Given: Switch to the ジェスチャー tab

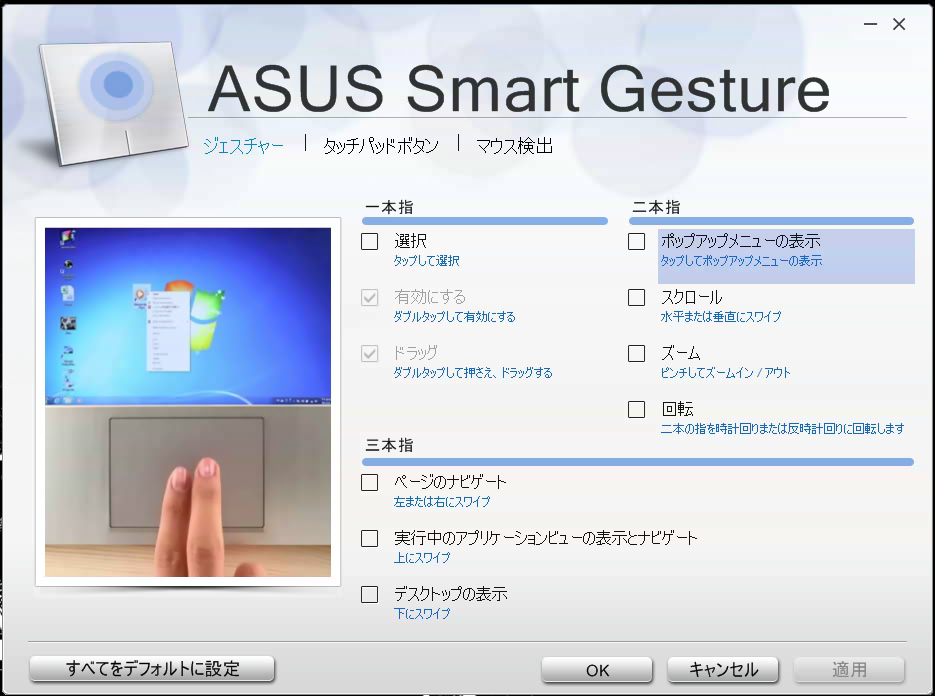Looking at the screenshot, I should 243,146.
